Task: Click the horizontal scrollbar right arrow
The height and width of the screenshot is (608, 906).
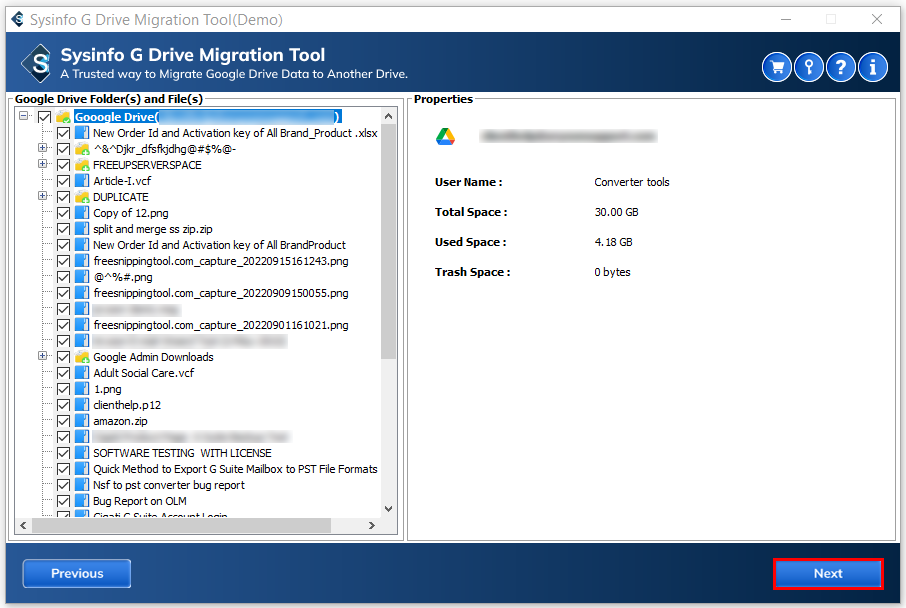Action: (x=371, y=525)
